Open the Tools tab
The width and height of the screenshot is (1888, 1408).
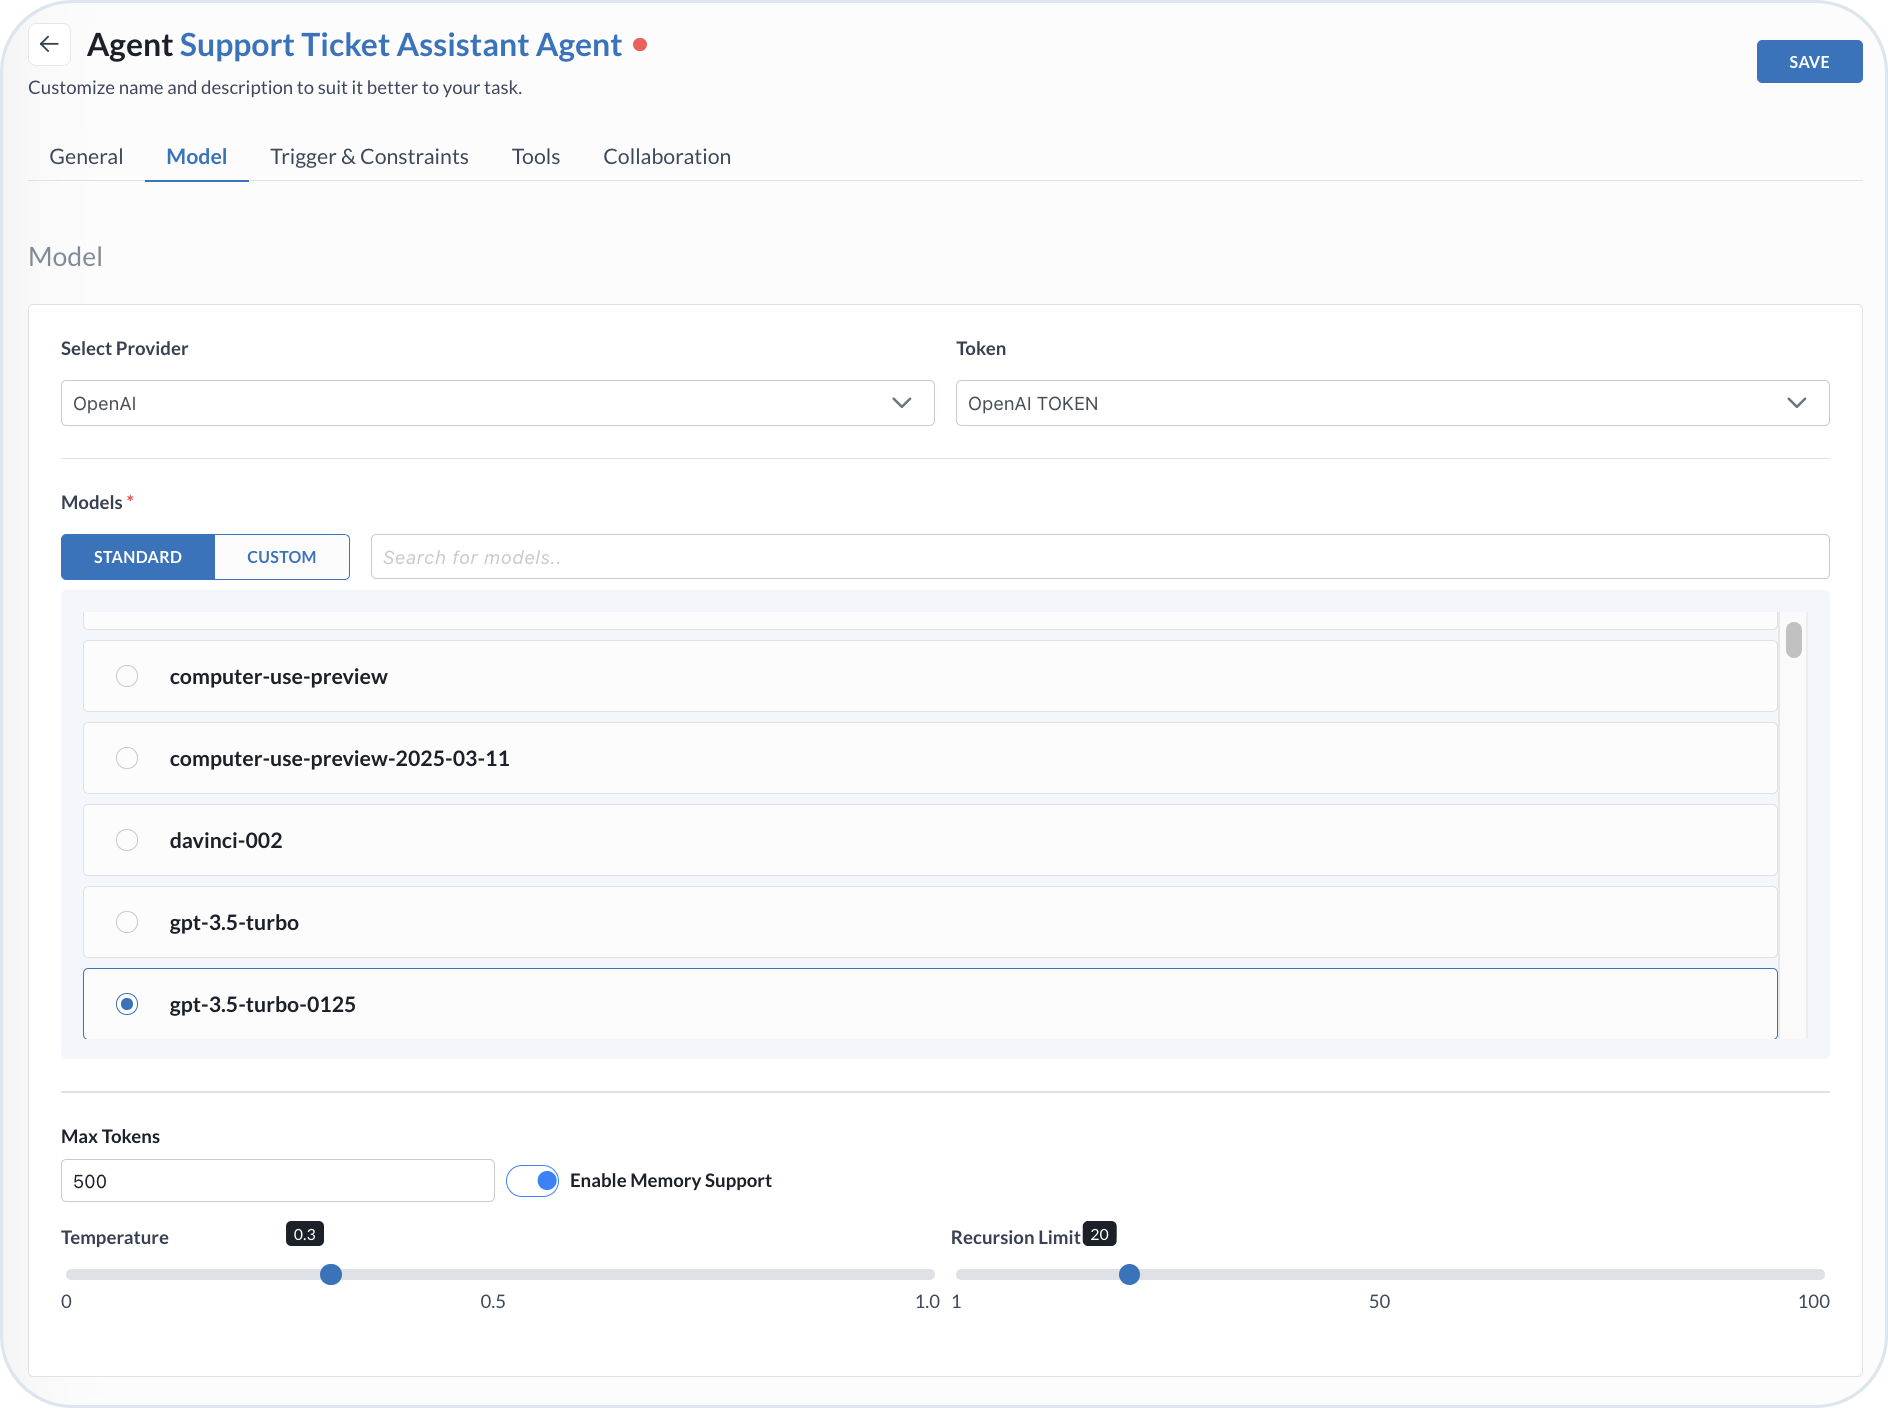536,157
